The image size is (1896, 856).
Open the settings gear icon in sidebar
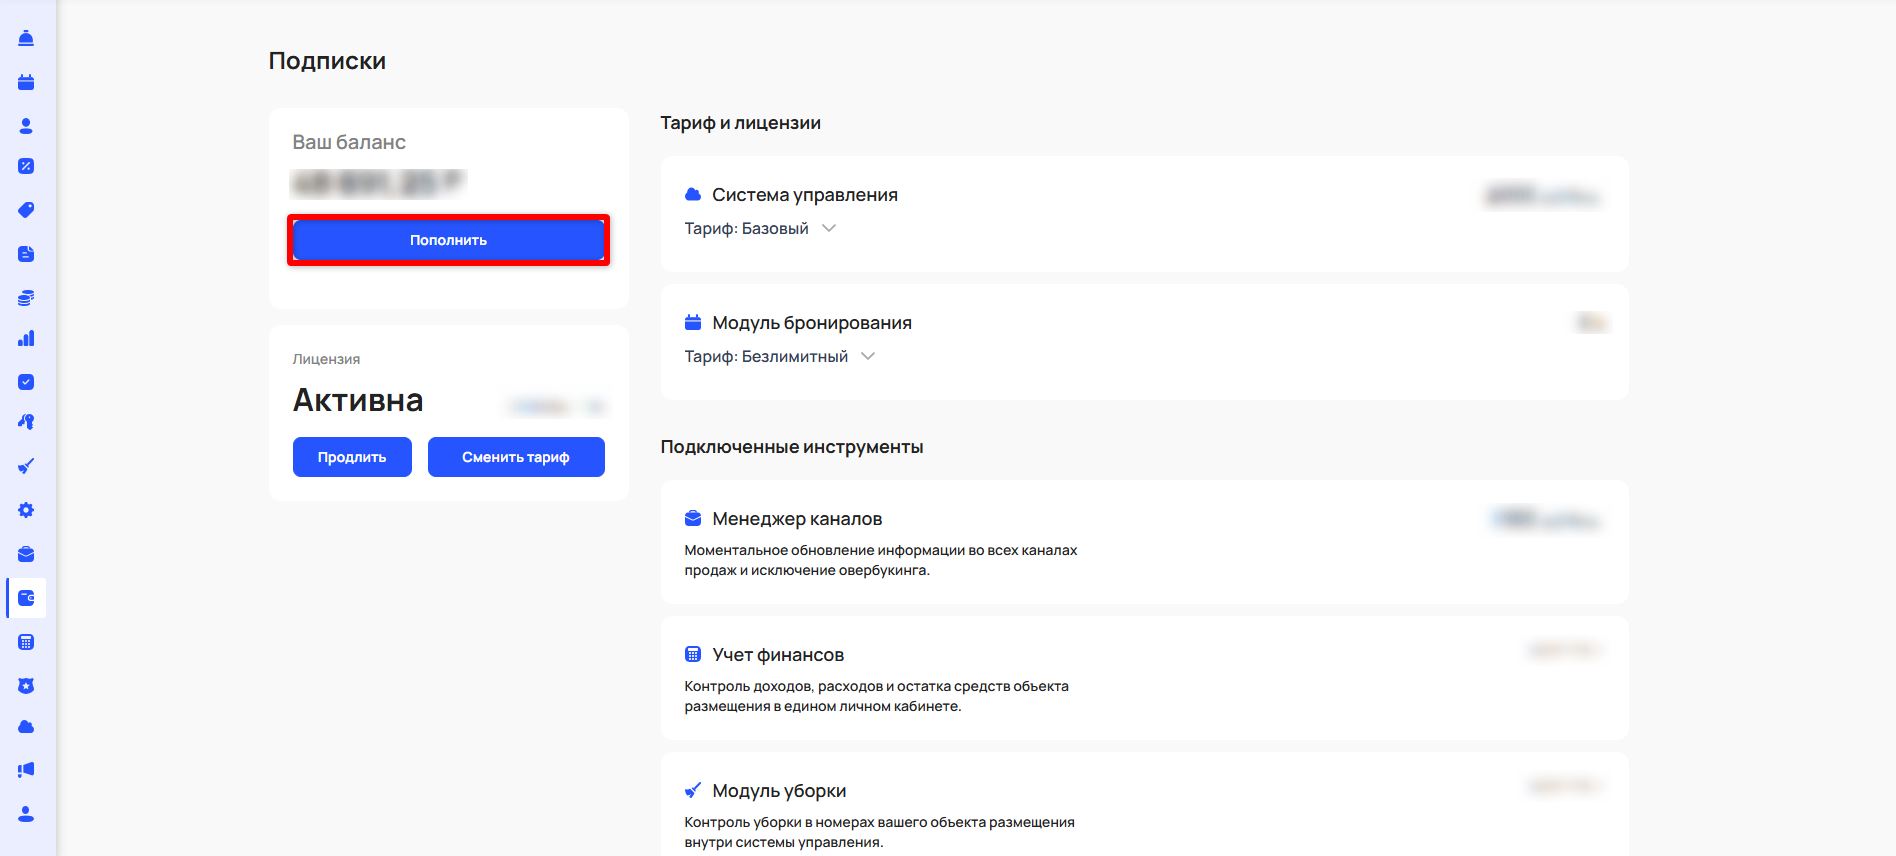click(x=26, y=510)
